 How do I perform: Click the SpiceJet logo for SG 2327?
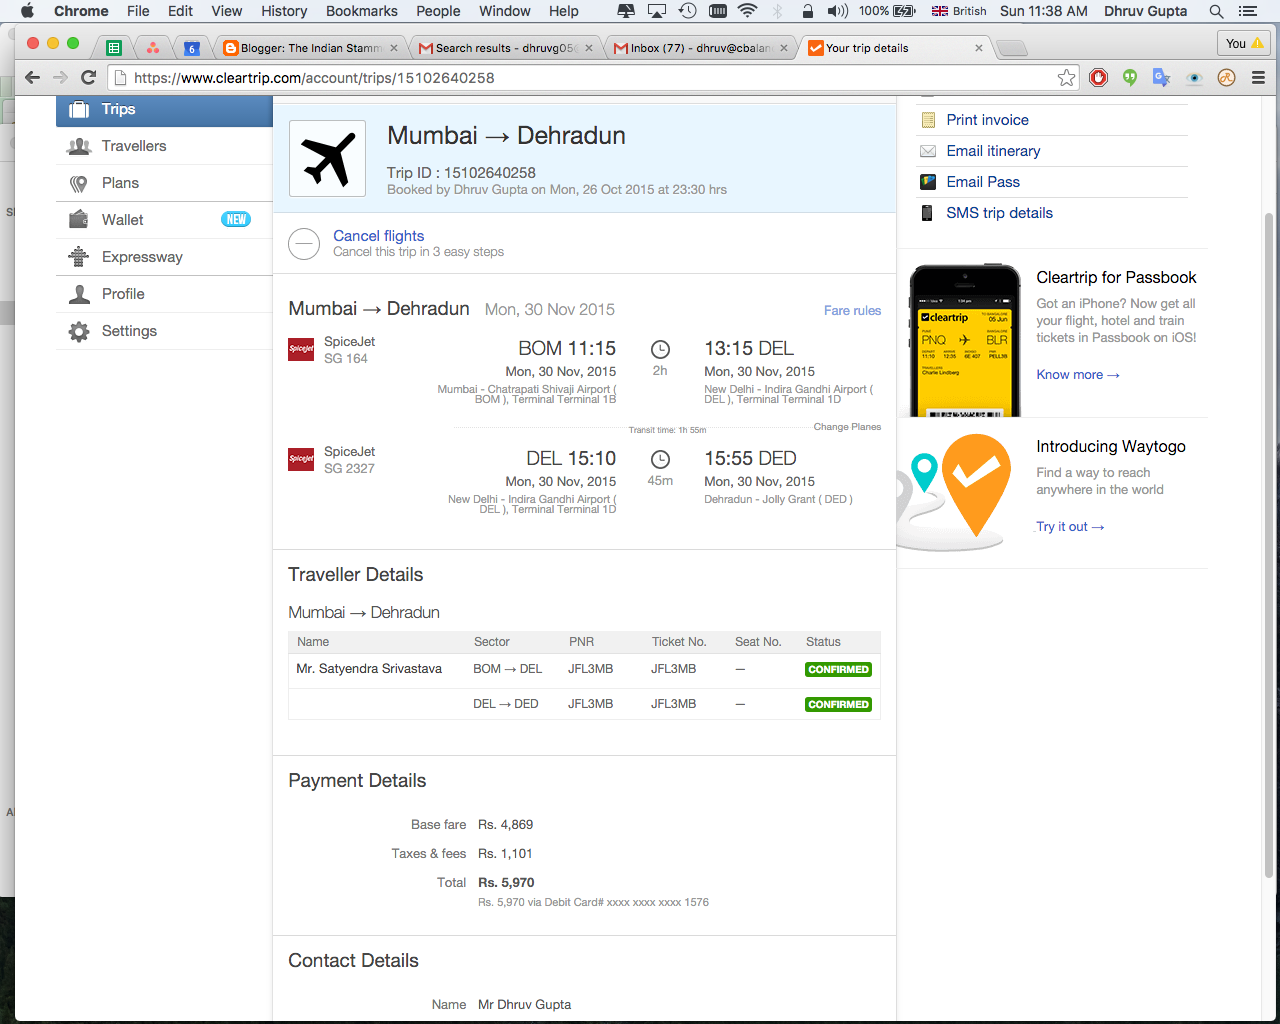301,458
